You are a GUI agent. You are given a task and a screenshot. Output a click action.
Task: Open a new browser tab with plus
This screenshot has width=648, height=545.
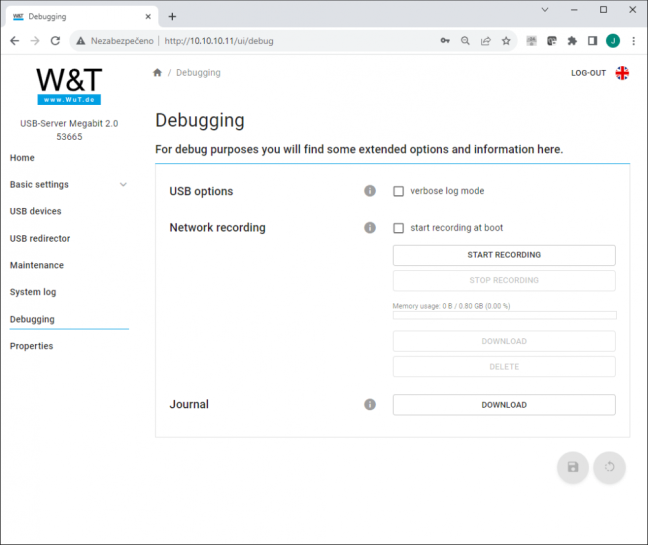point(172,17)
